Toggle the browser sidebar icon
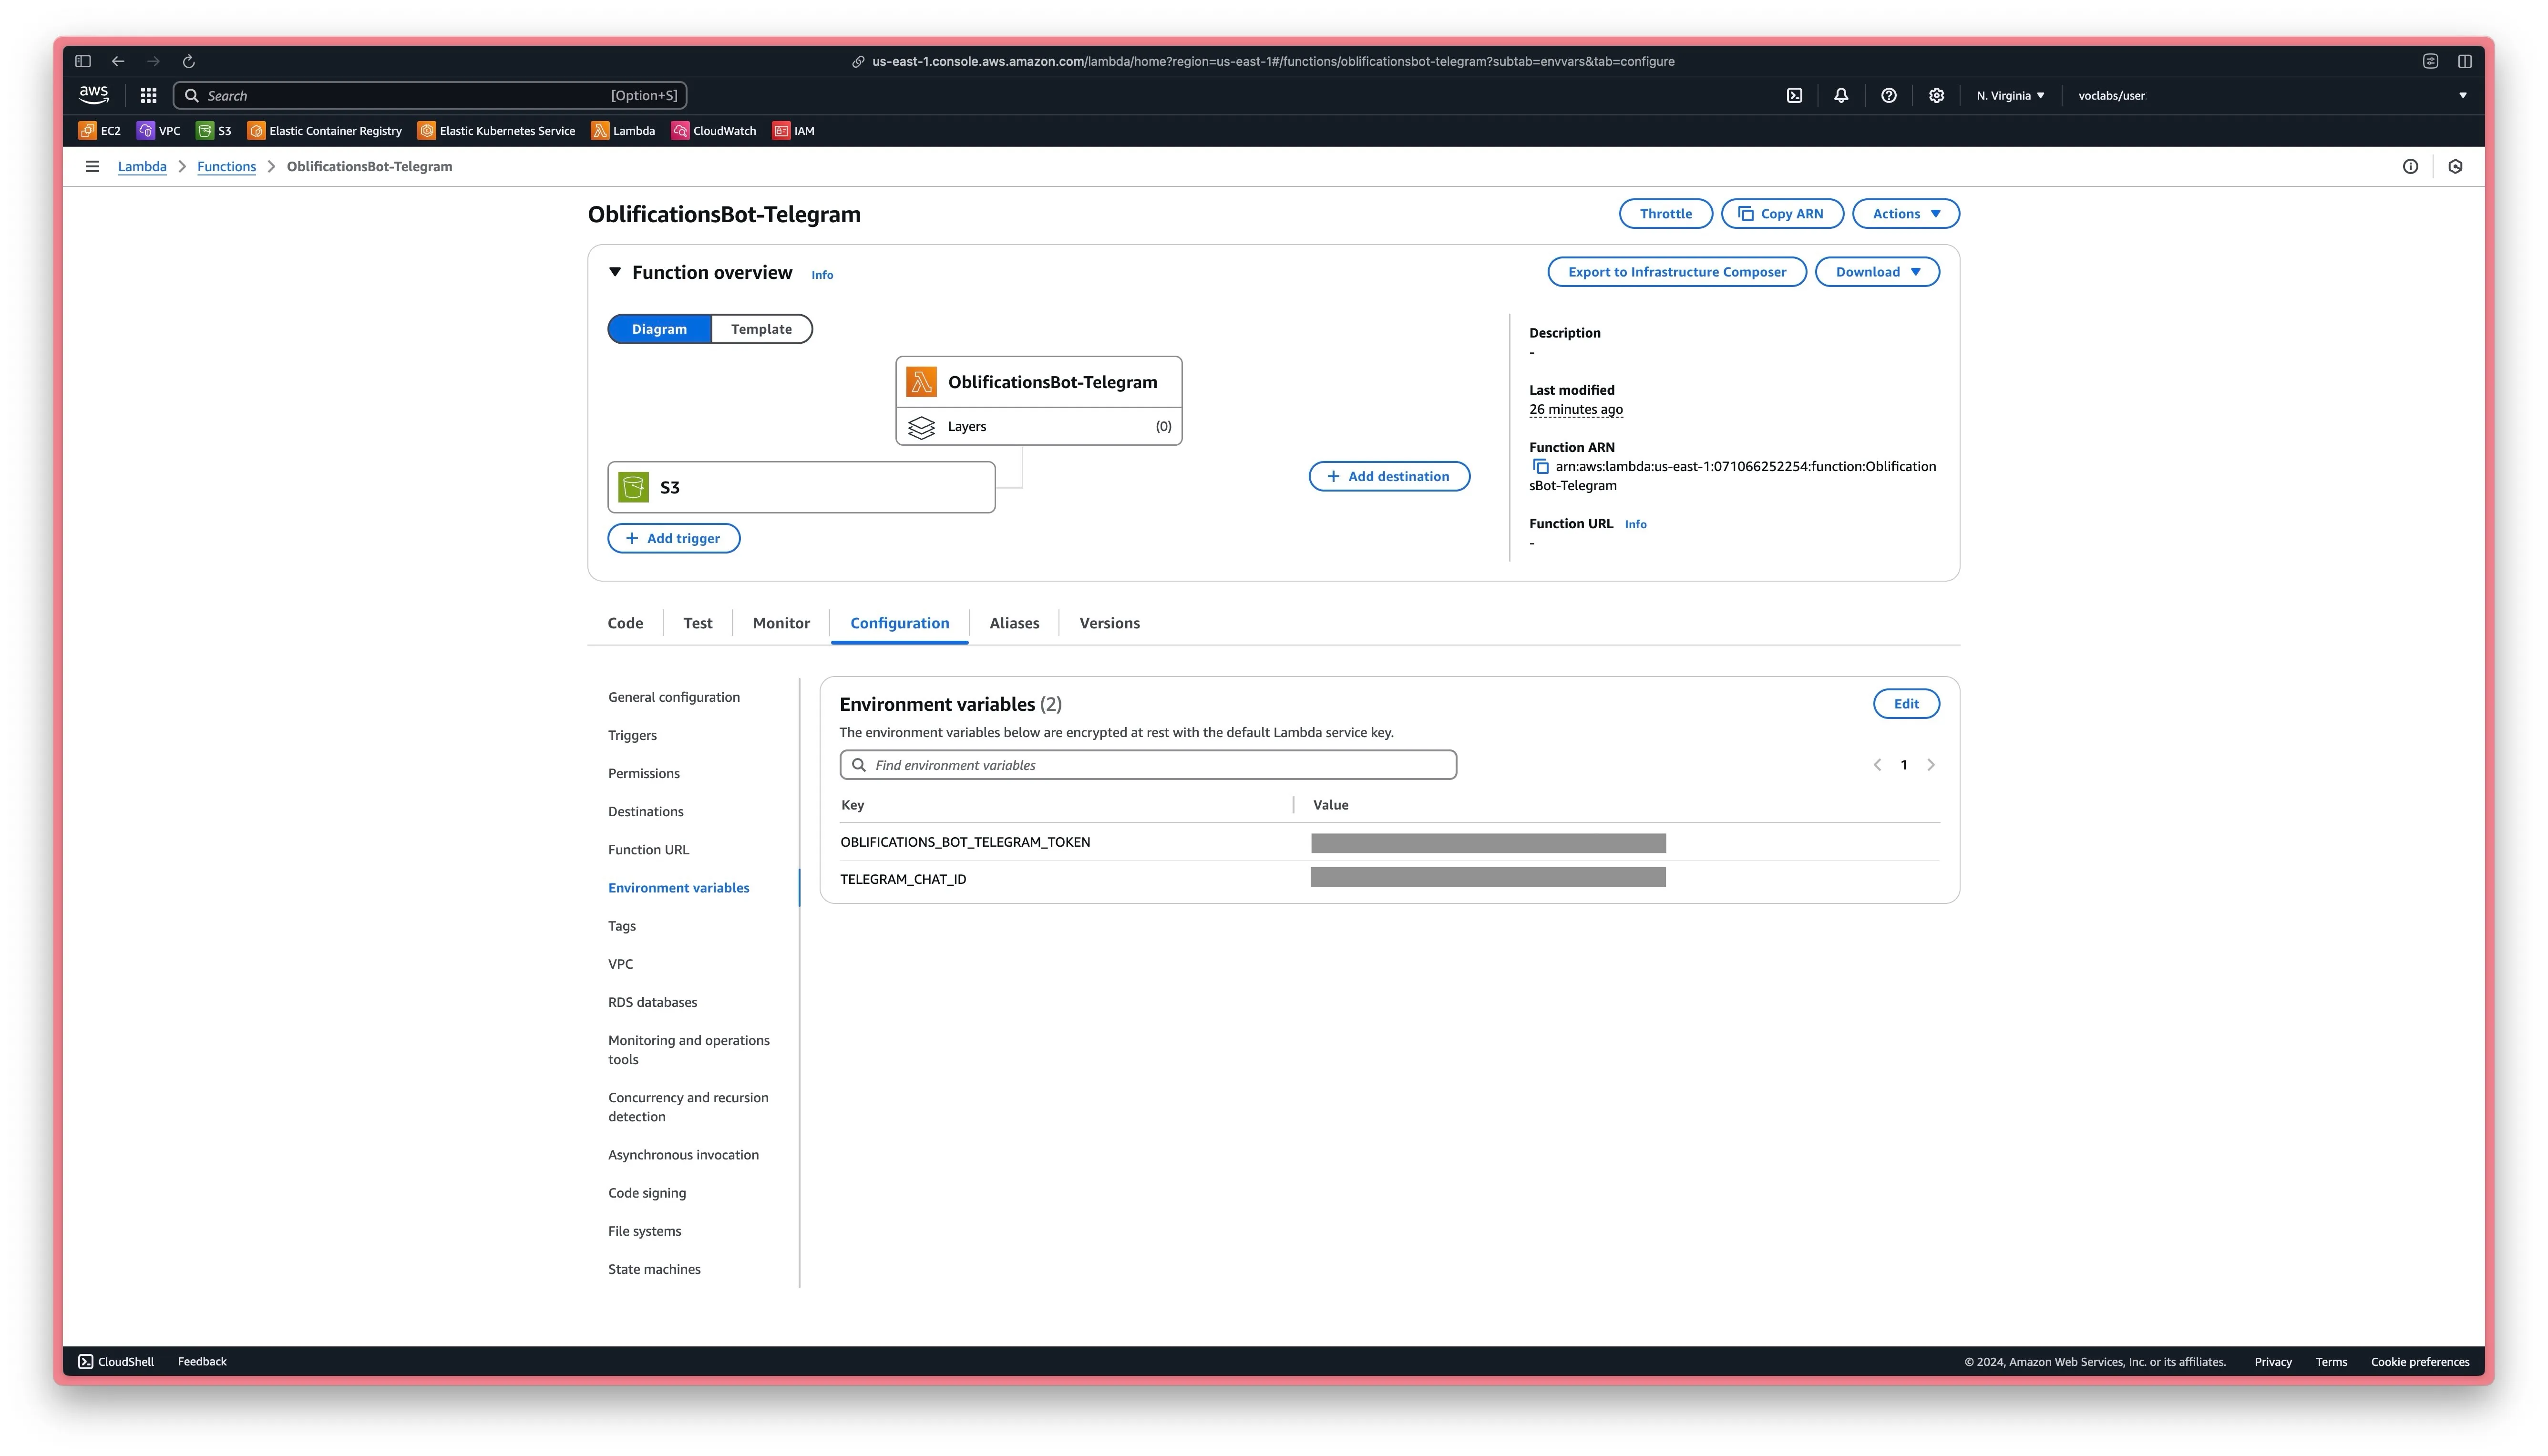Image resolution: width=2548 pixels, height=1456 pixels. [x=83, y=61]
